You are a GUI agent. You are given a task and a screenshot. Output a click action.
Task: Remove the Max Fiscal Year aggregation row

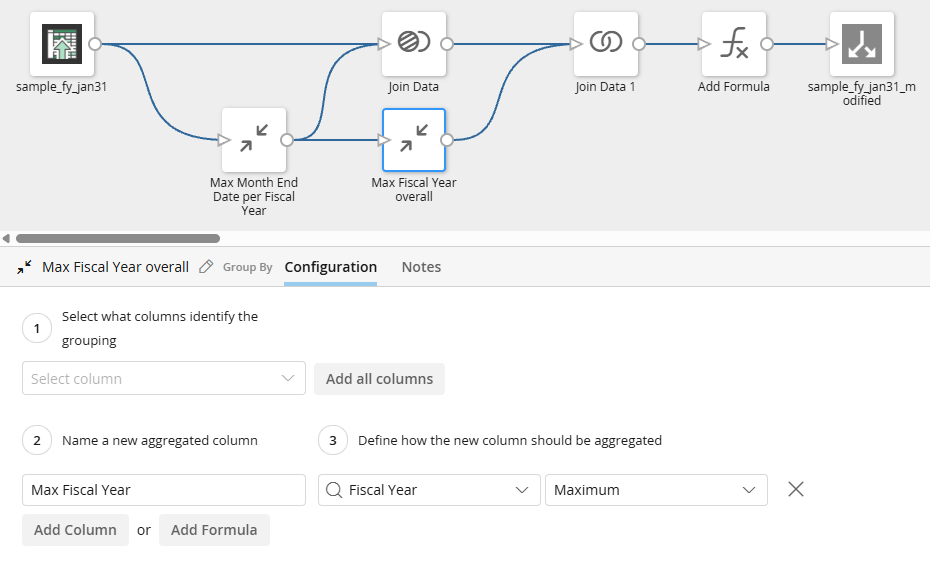(x=796, y=489)
